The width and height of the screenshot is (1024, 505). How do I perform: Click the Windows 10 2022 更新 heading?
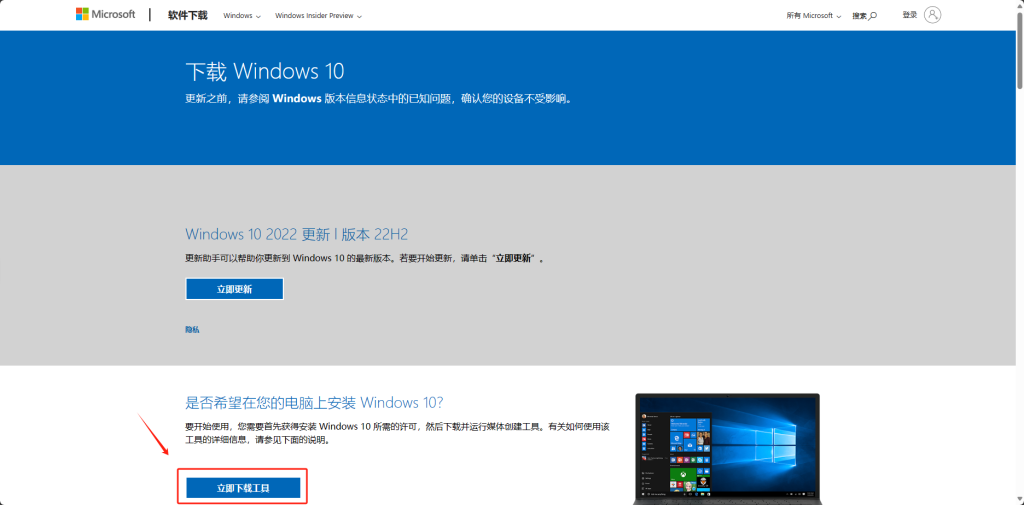296,234
